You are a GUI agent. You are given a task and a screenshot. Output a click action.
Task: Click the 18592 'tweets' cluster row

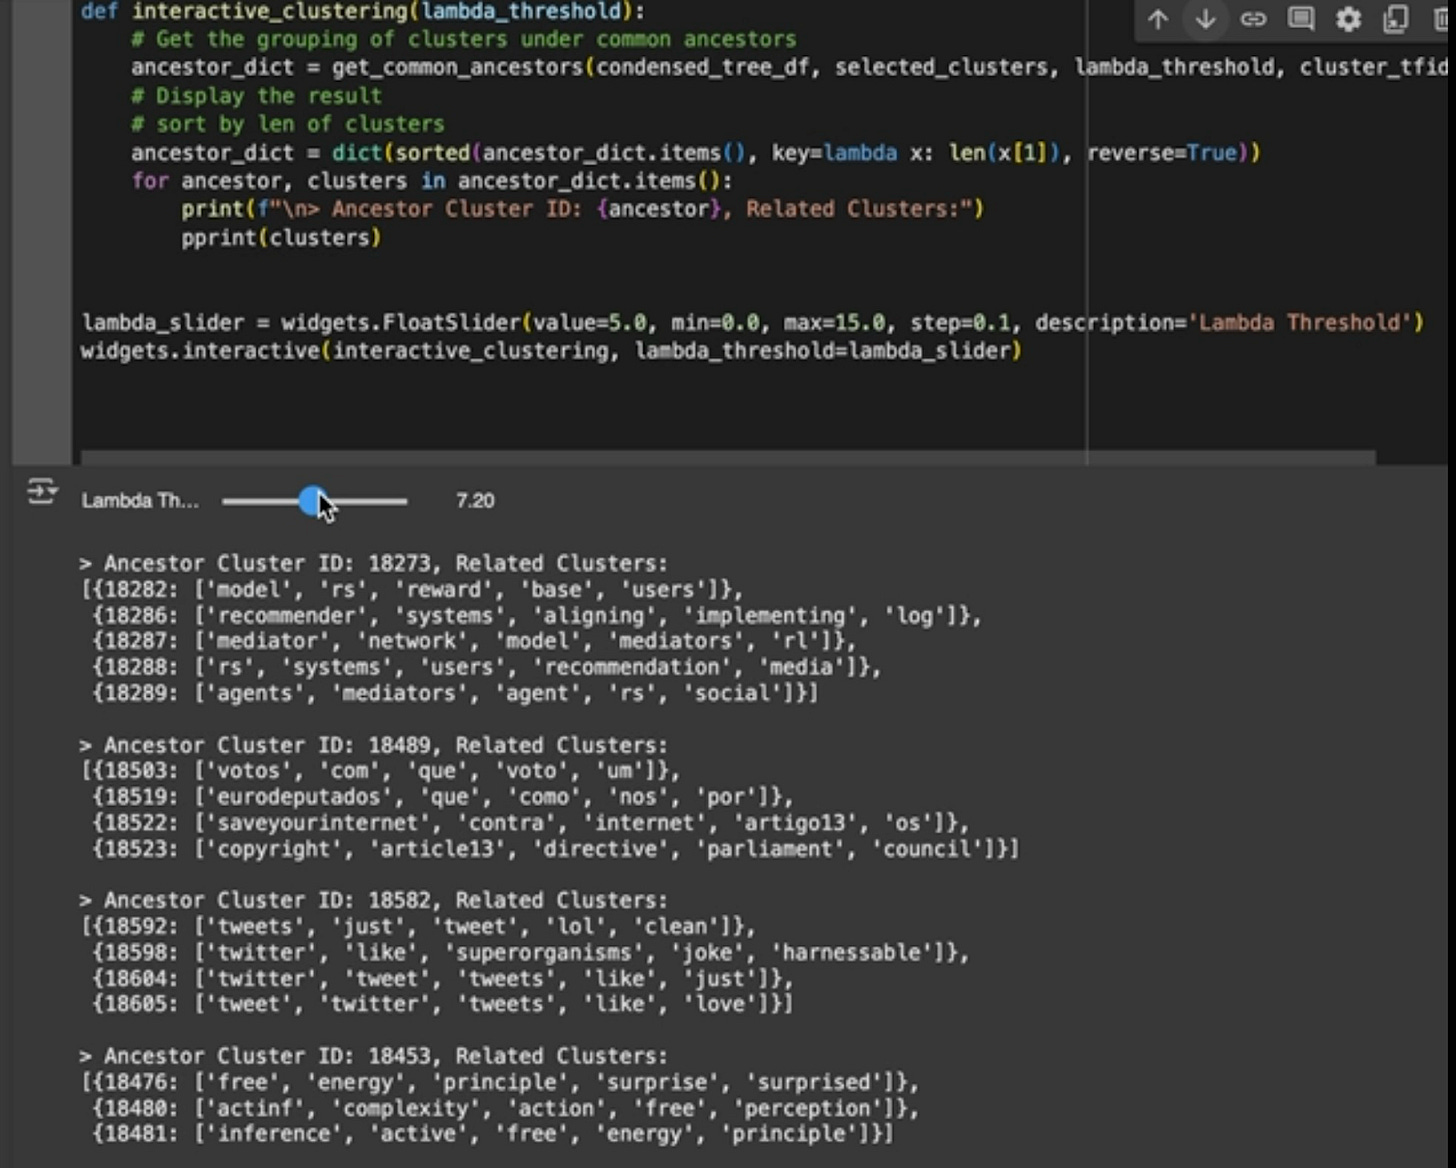click(x=419, y=926)
